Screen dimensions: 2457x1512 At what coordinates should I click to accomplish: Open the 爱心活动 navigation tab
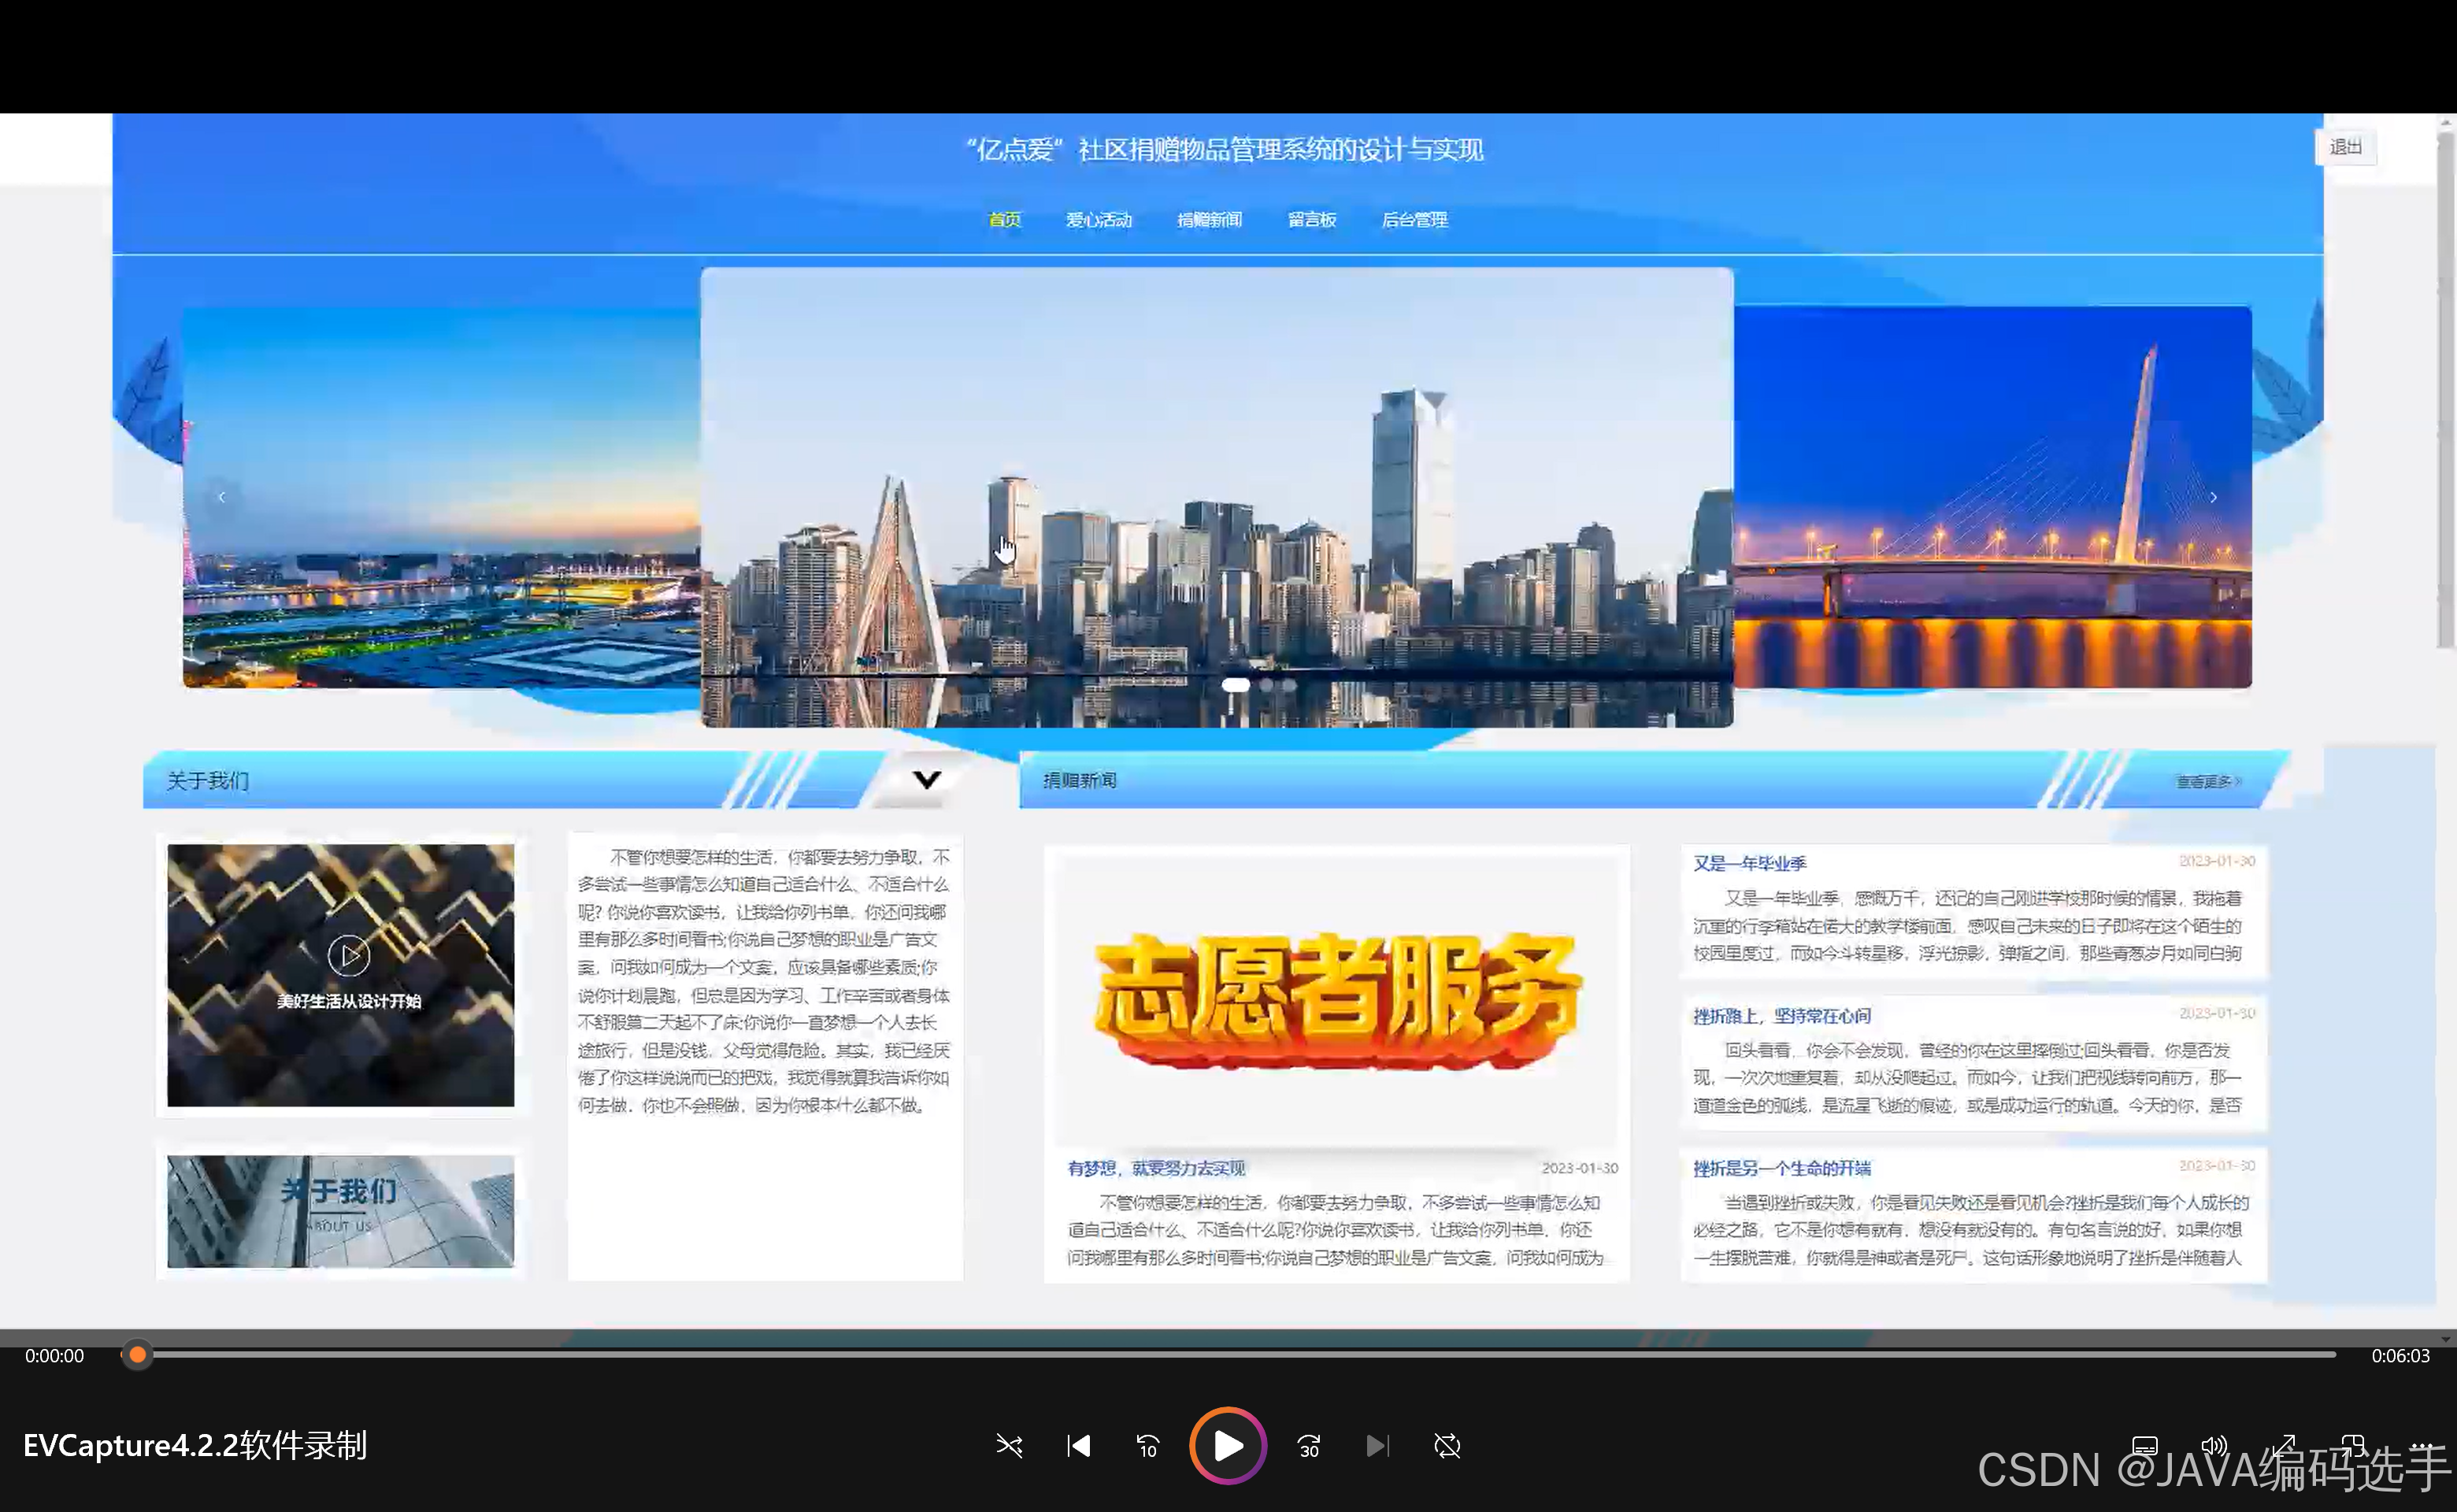(x=1098, y=220)
